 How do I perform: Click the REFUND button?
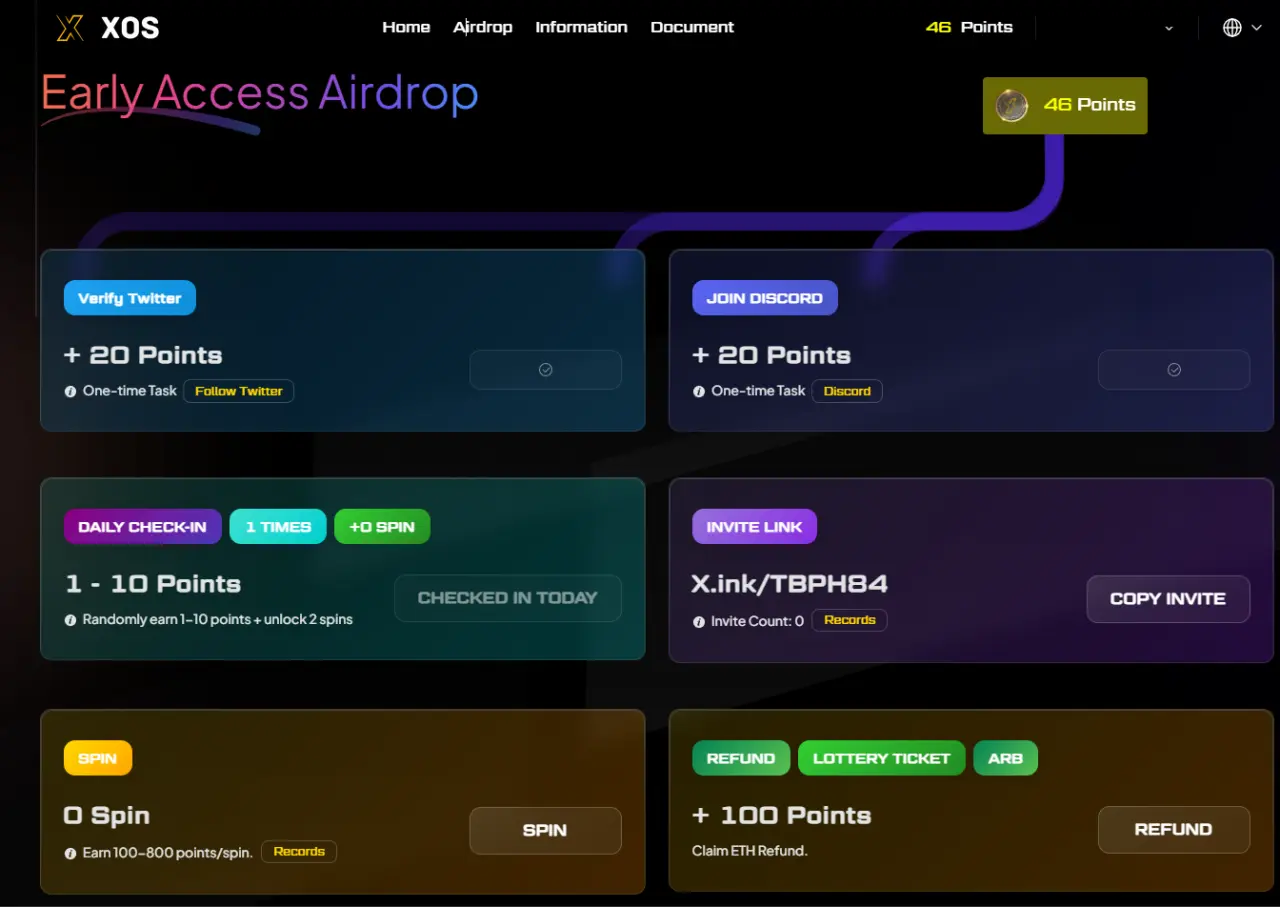1174,829
